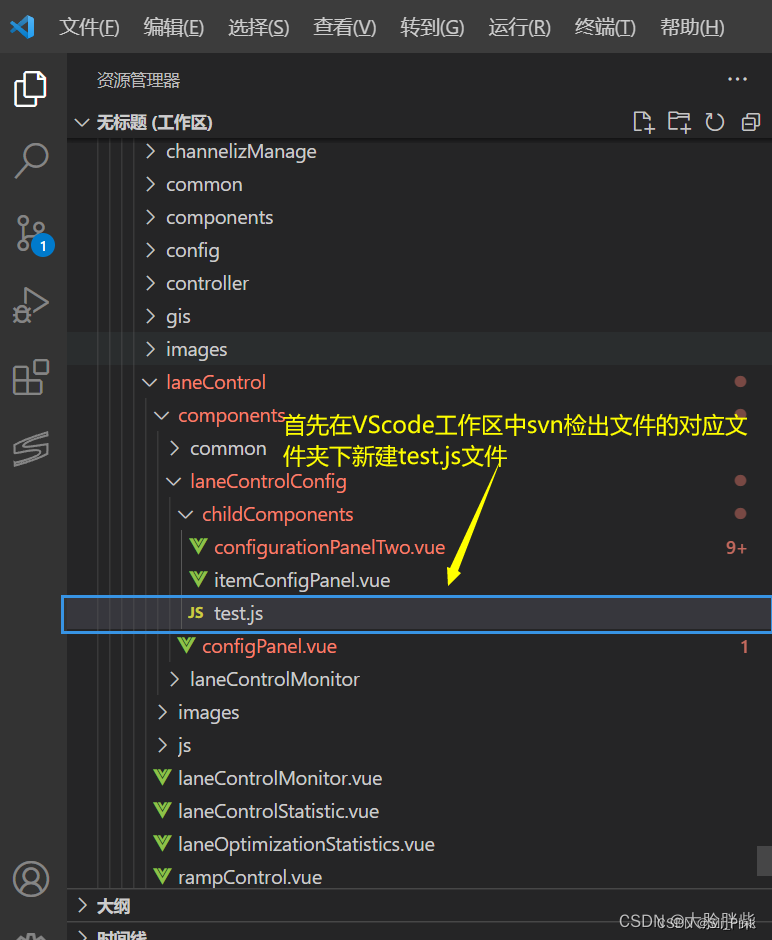
Task: Open the Search view icon
Action: (x=31, y=160)
